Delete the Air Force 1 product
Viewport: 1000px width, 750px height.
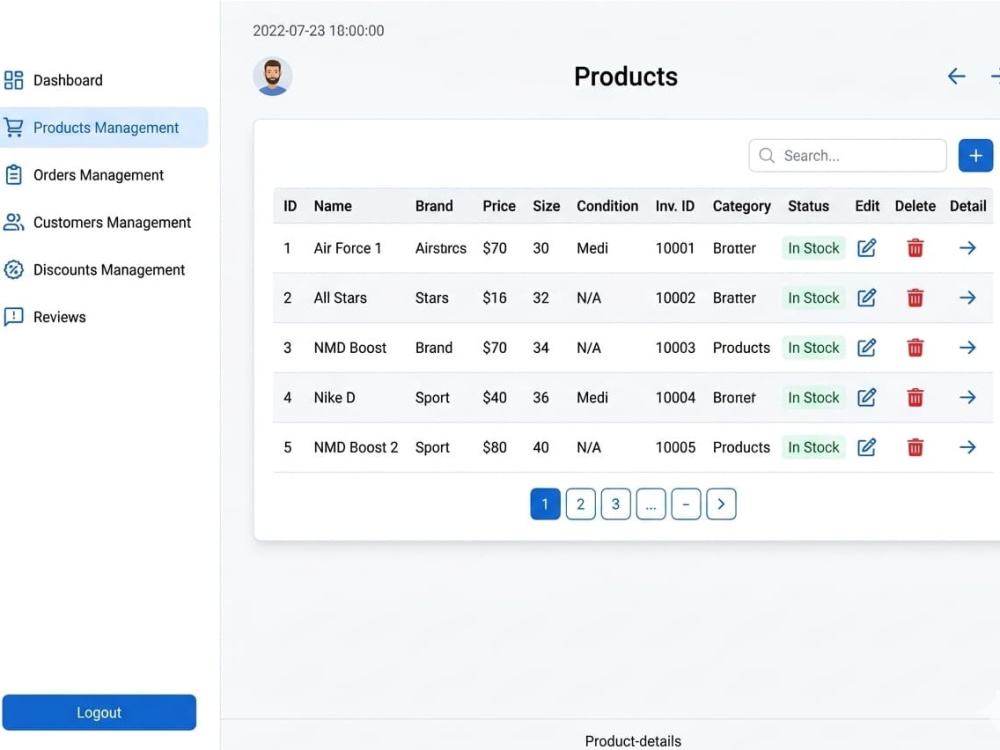pos(915,248)
